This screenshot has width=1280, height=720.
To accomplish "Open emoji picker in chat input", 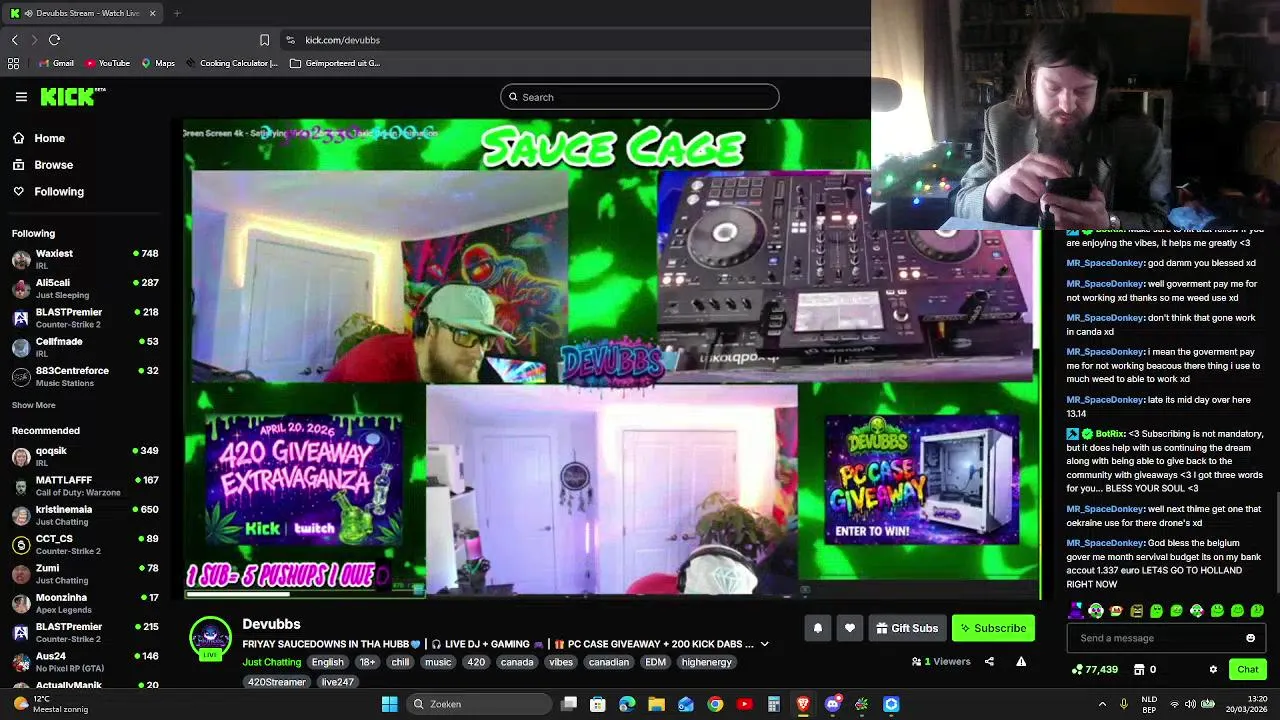I will (1250, 638).
